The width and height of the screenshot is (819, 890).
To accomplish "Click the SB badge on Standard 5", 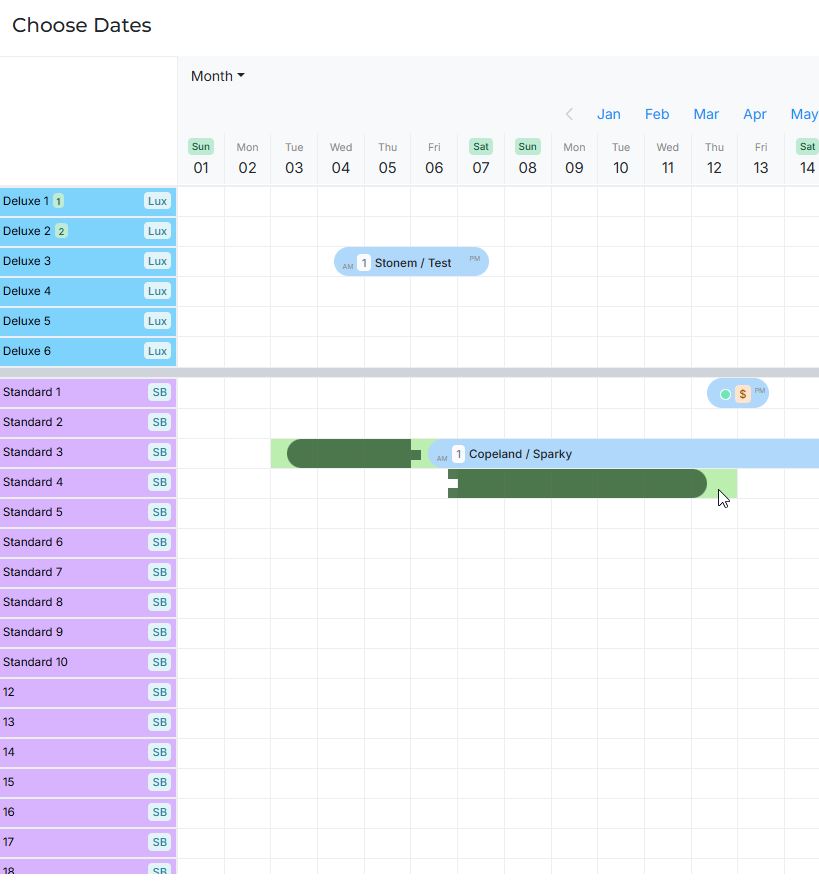I will (x=159, y=512).
